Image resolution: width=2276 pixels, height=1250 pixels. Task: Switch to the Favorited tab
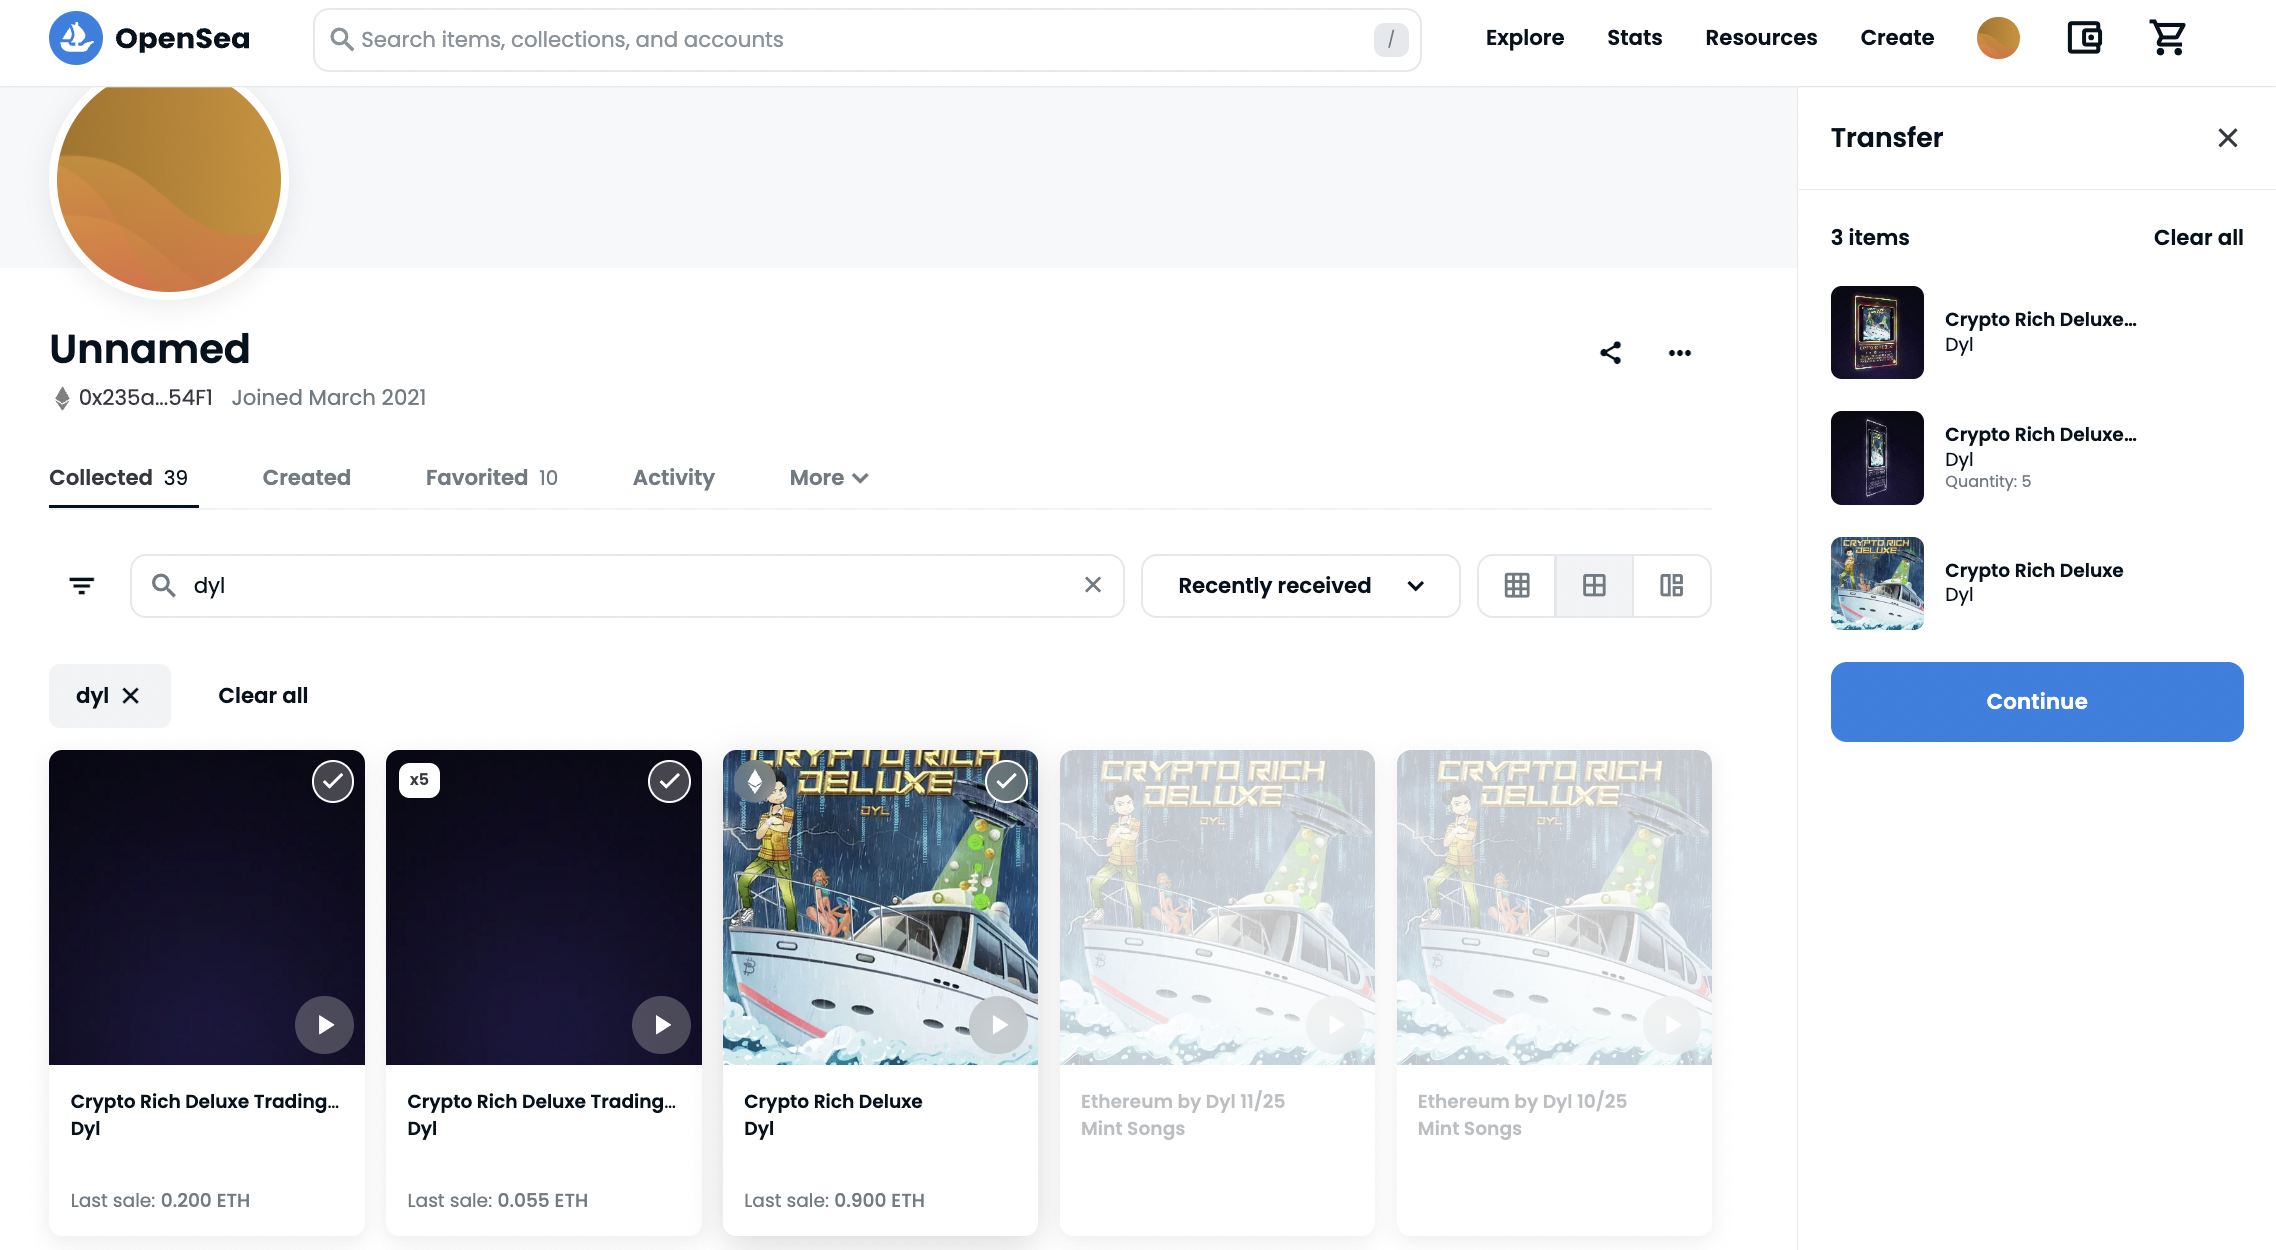pos(491,478)
